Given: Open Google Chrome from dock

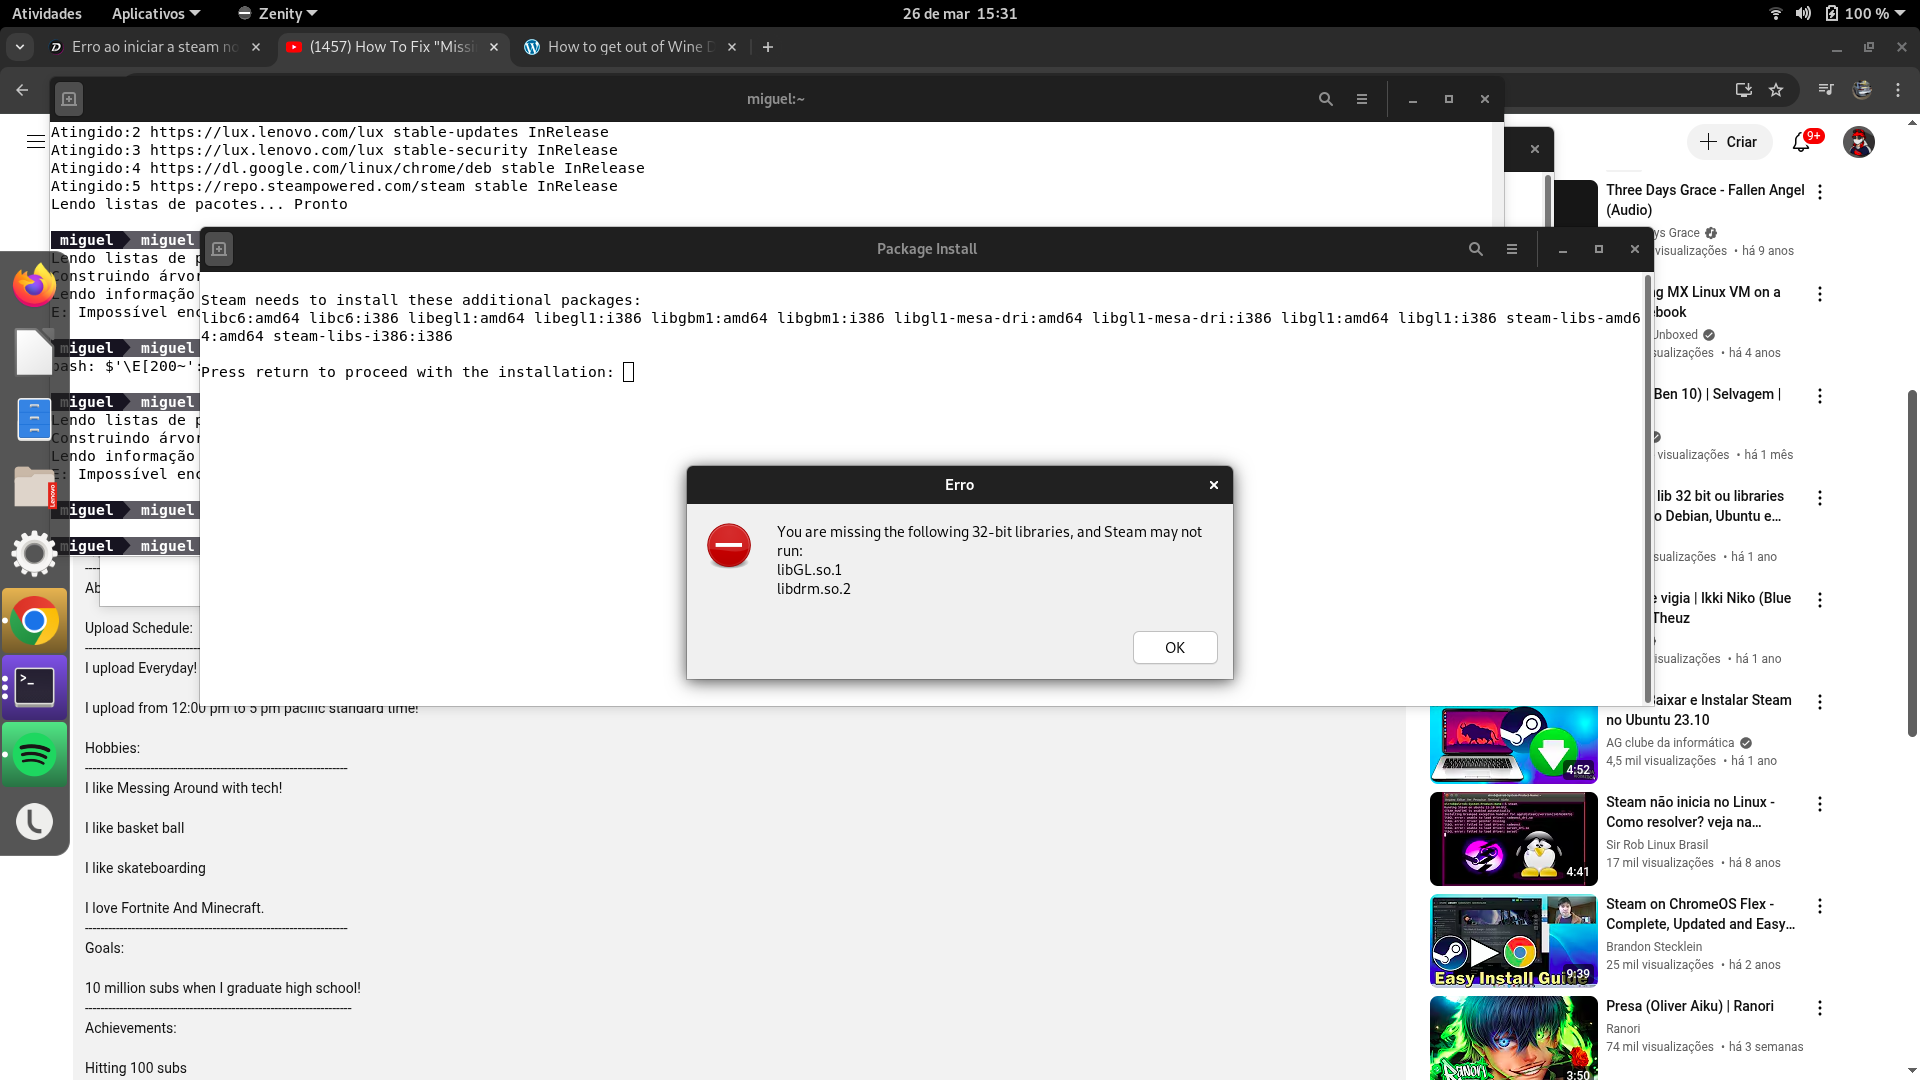Looking at the screenshot, I should click(34, 621).
